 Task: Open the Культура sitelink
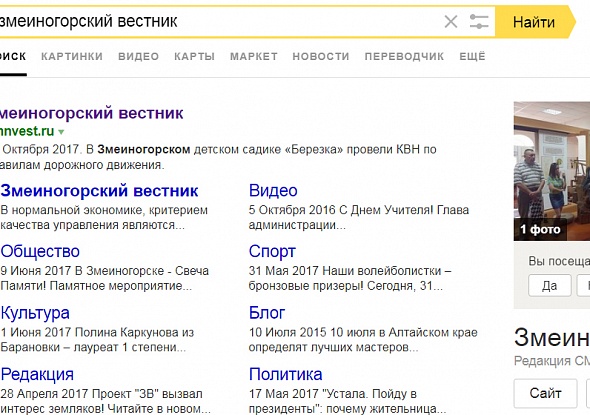coord(35,313)
